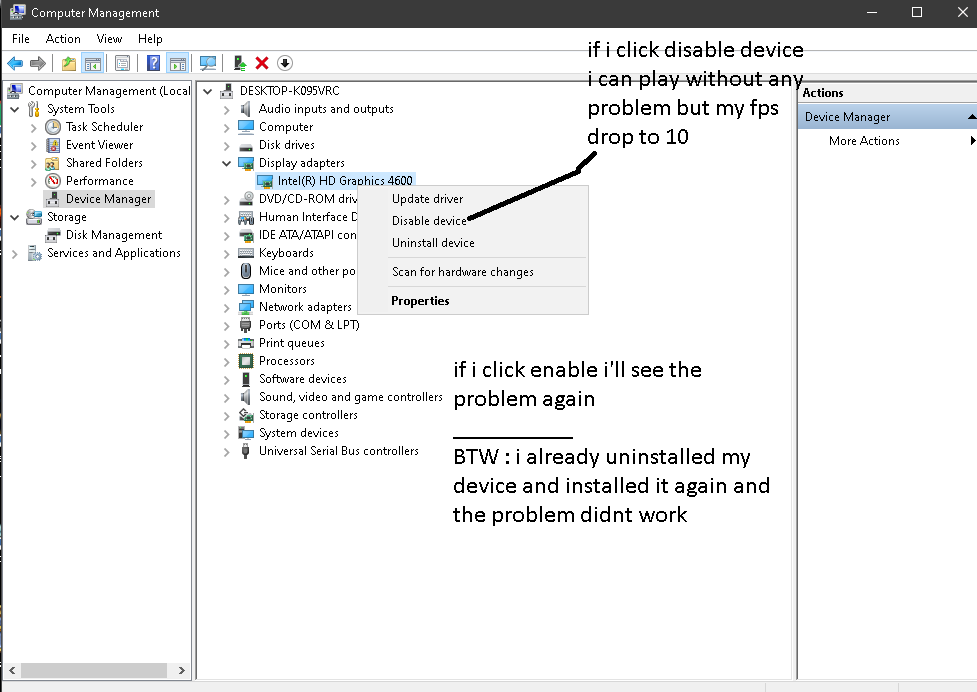
Task: Expand the Task Scheduler node
Action: [x=34, y=128]
